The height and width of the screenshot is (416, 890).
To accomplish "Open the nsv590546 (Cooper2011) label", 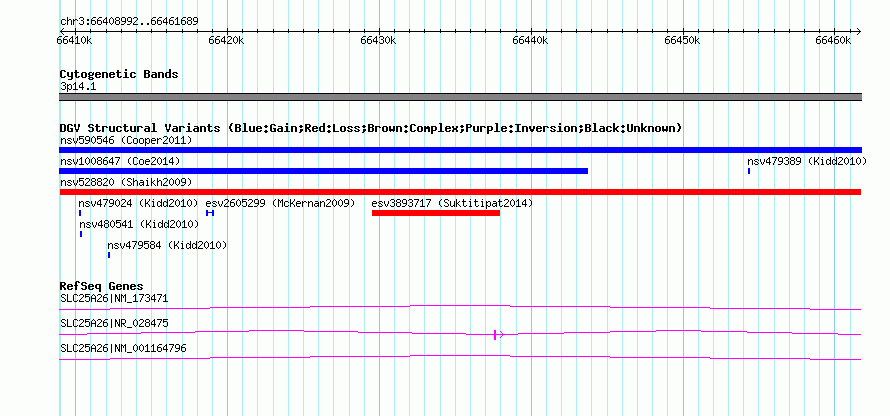I will click(126, 140).
